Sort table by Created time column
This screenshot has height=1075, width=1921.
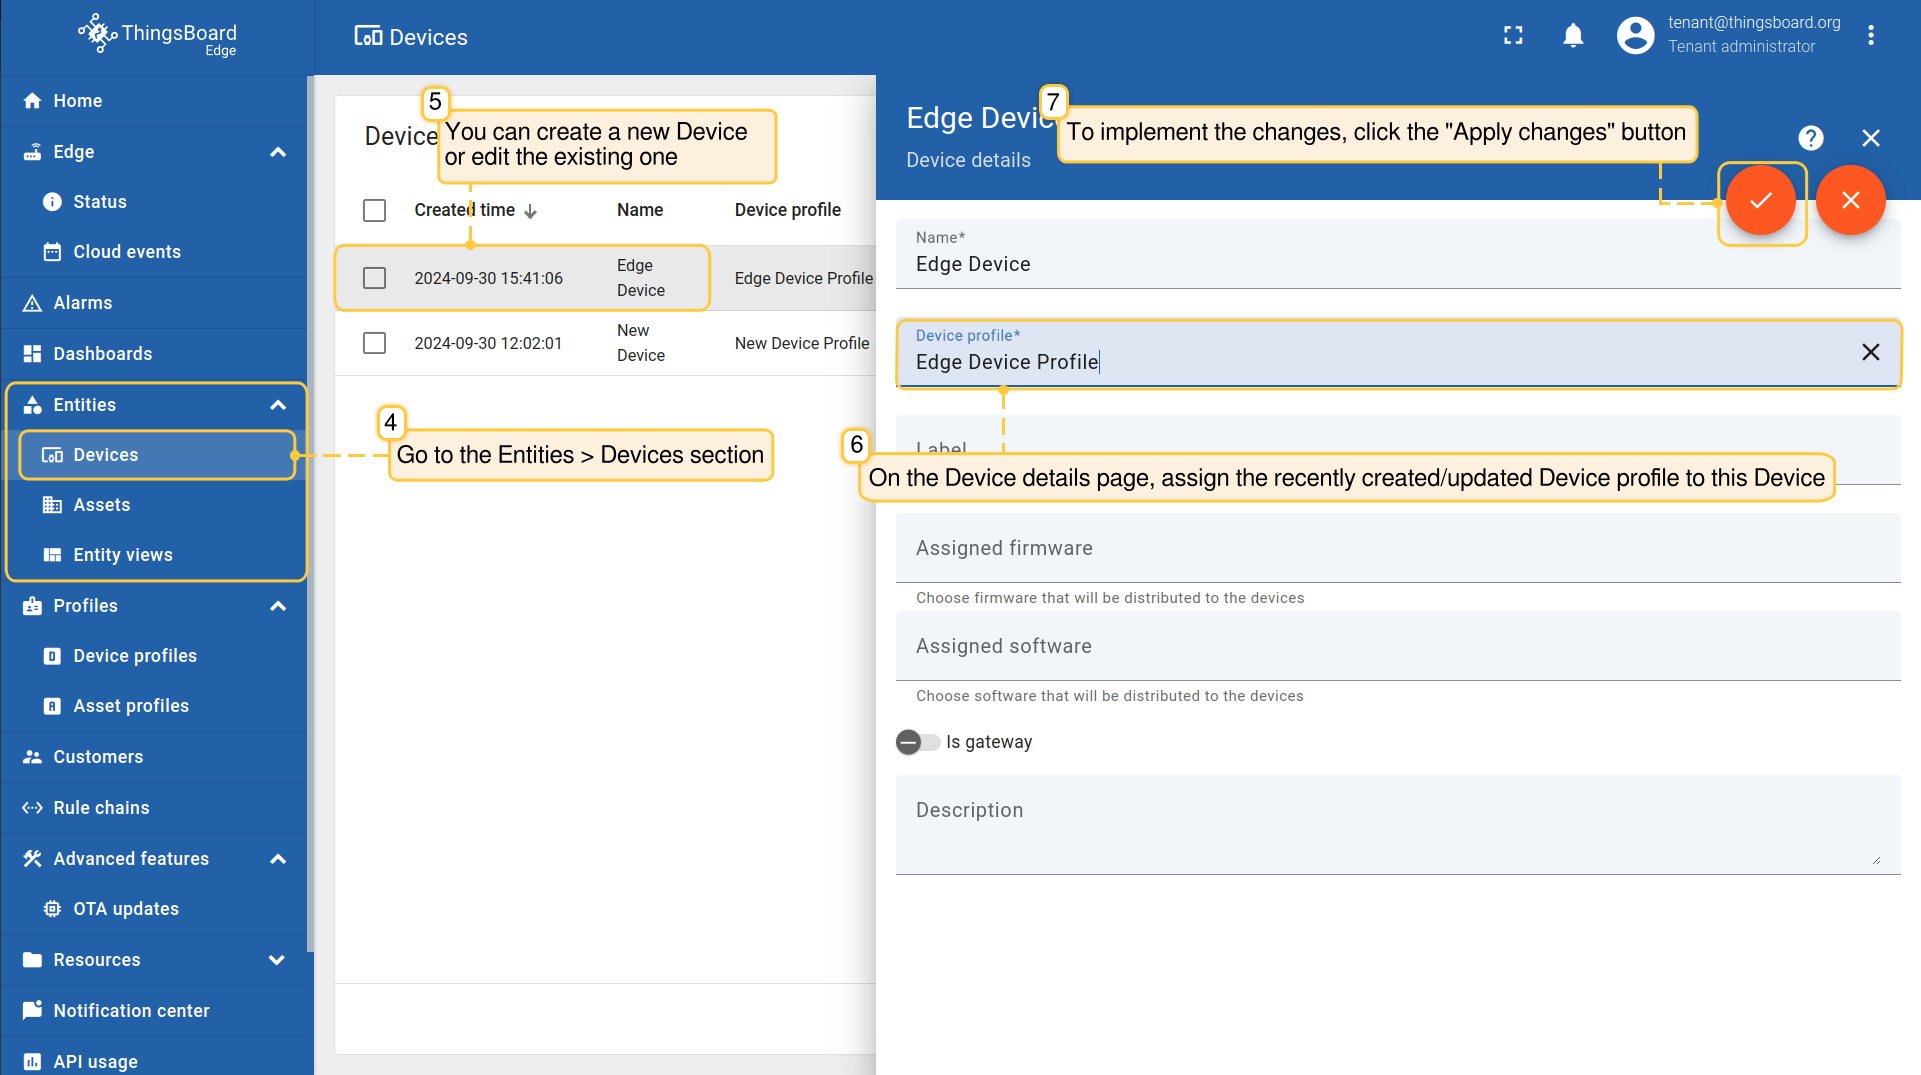(x=465, y=210)
